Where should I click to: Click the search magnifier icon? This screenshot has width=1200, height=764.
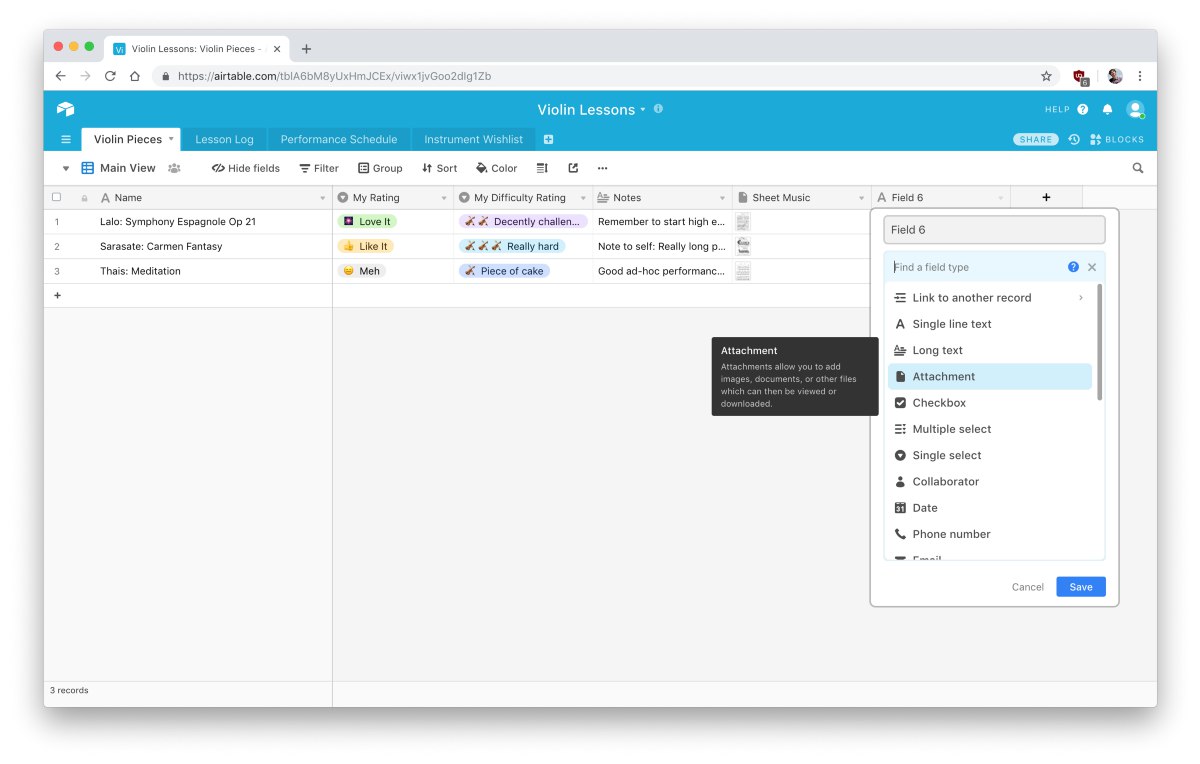click(x=1138, y=168)
